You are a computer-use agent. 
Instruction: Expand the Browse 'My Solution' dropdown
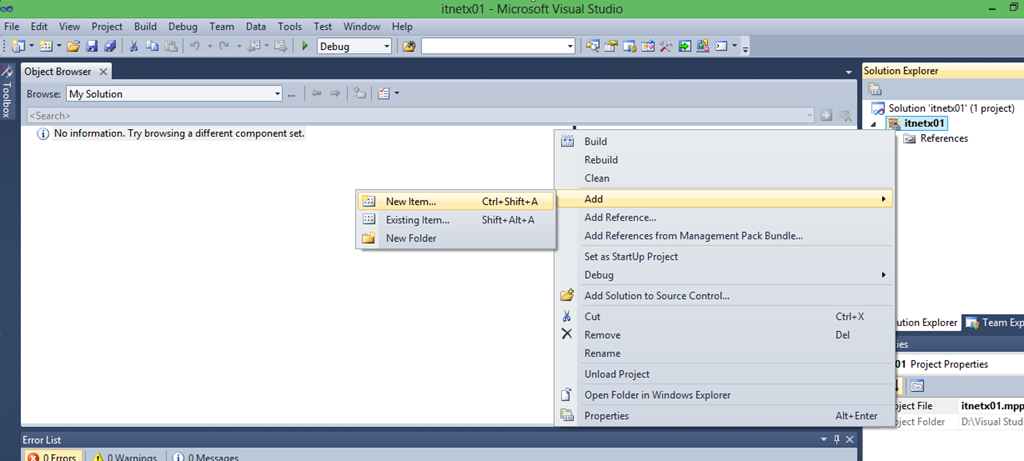278,94
